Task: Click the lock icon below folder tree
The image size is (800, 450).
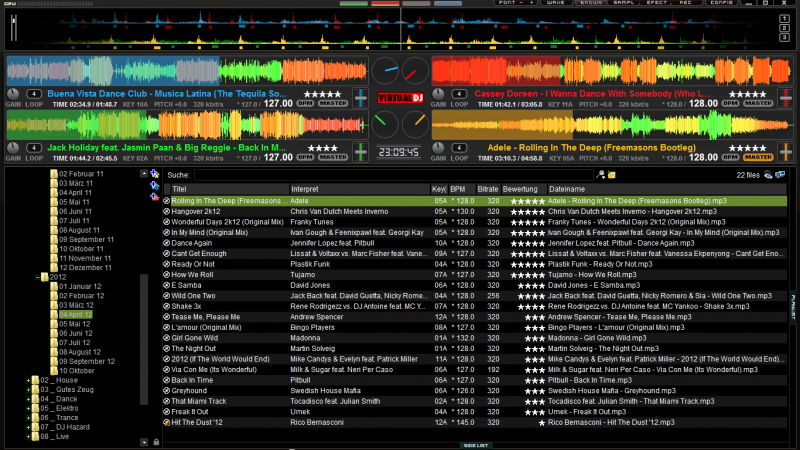Action: coord(156,442)
